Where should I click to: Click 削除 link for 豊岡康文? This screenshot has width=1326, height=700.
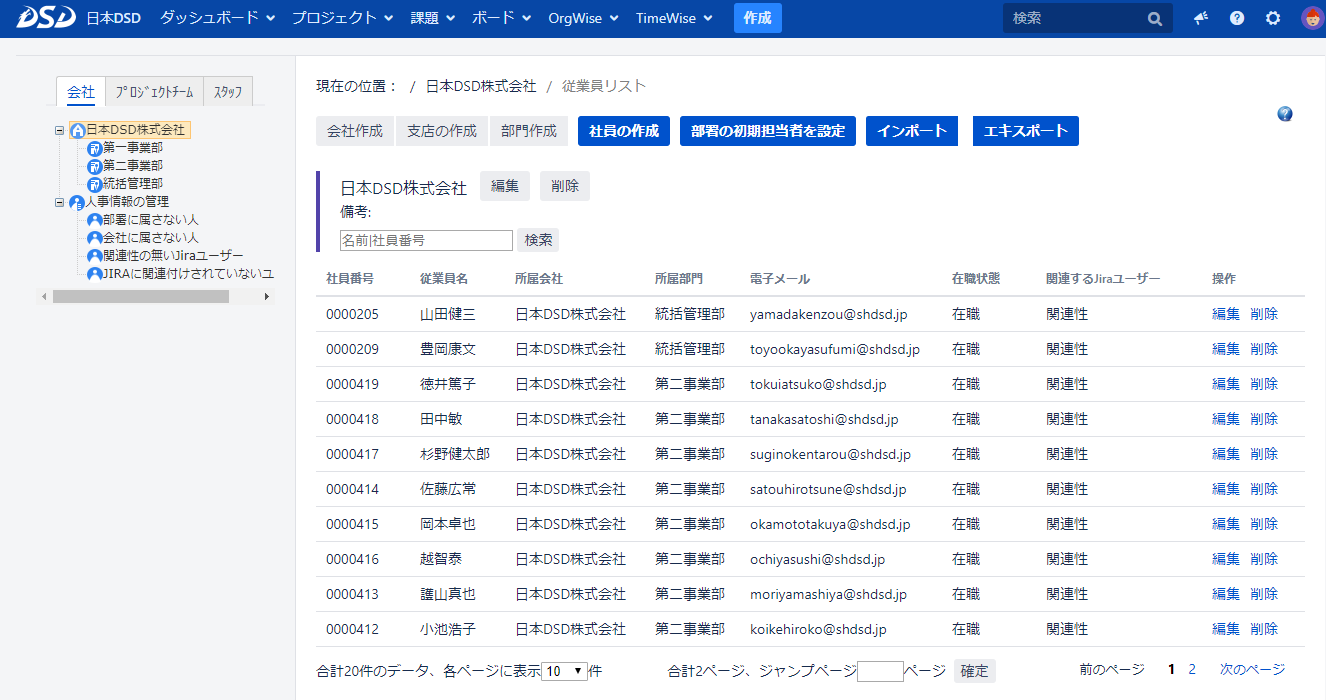click(1264, 349)
